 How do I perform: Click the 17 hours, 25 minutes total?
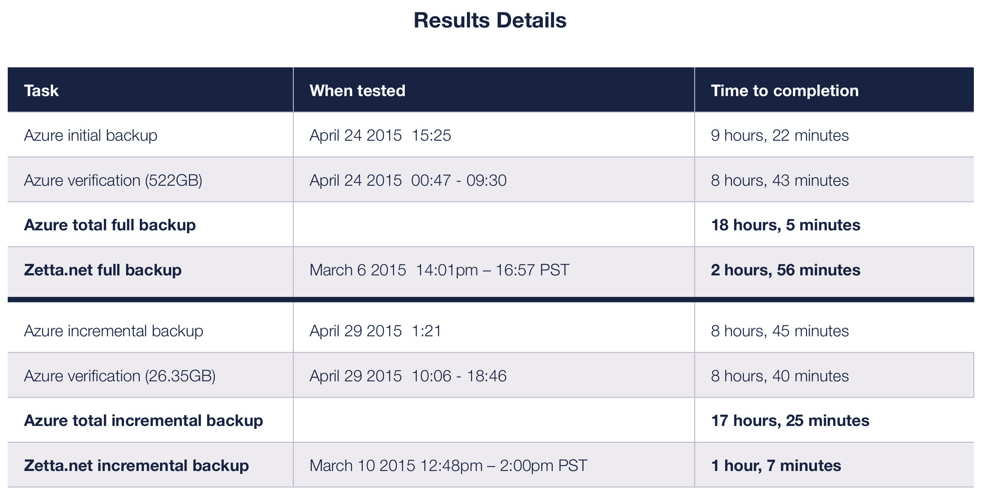coord(790,420)
